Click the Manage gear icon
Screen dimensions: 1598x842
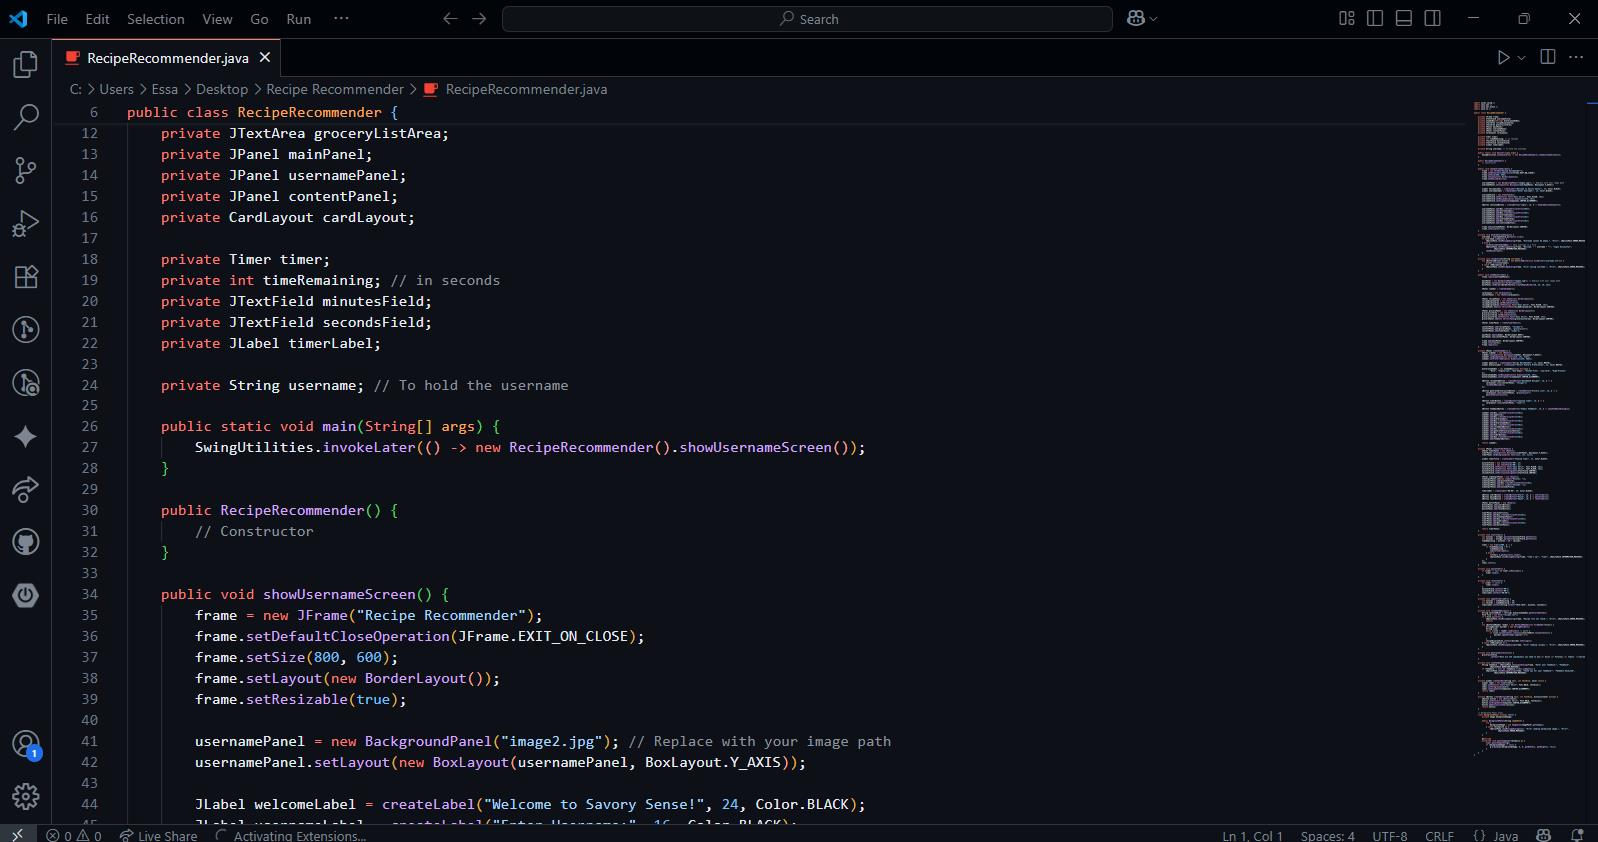click(x=25, y=796)
